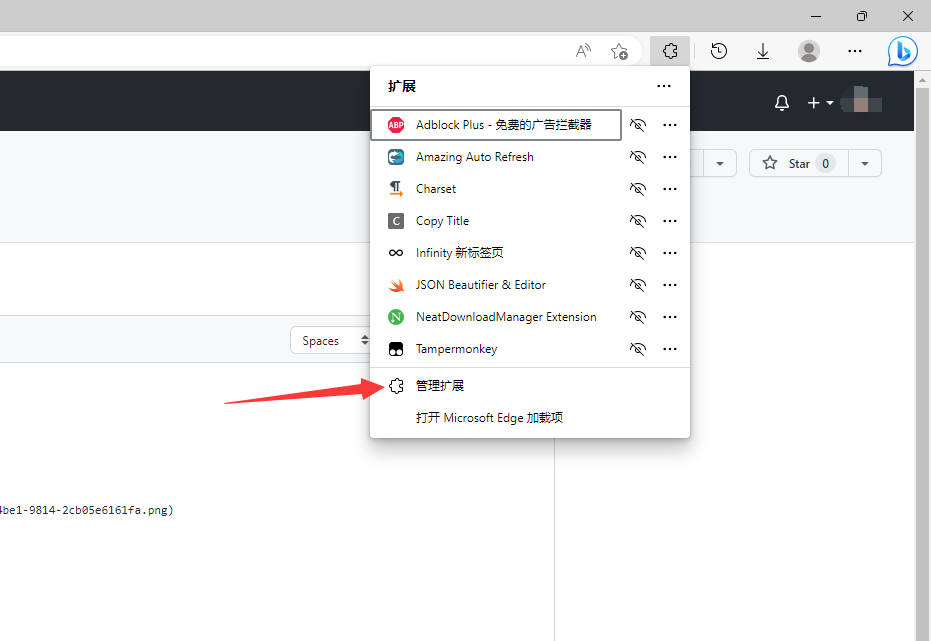The width and height of the screenshot is (931, 641).
Task: Select Tampermonkey extension entry
Action: 496,349
